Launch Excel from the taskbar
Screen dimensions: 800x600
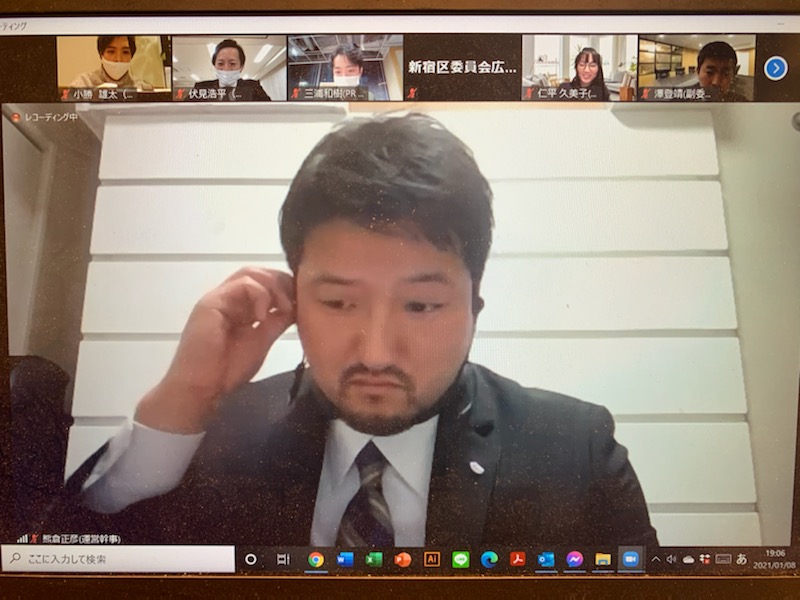tap(374, 559)
